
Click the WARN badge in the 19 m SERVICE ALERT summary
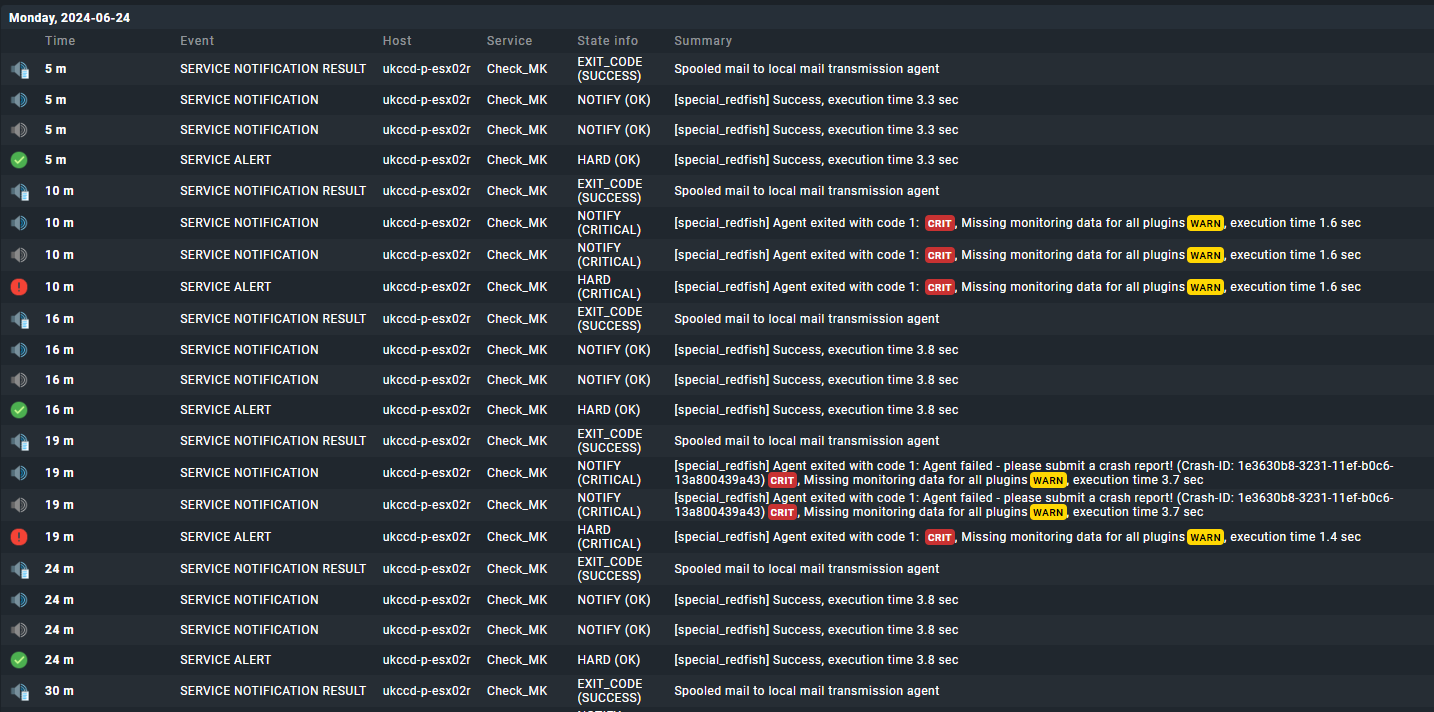point(1205,537)
